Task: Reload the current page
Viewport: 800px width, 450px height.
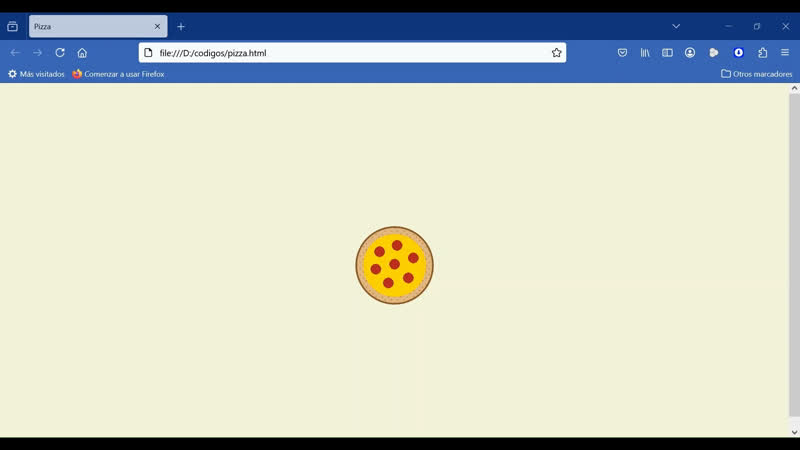Action: pyautogui.click(x=60, y=53)
